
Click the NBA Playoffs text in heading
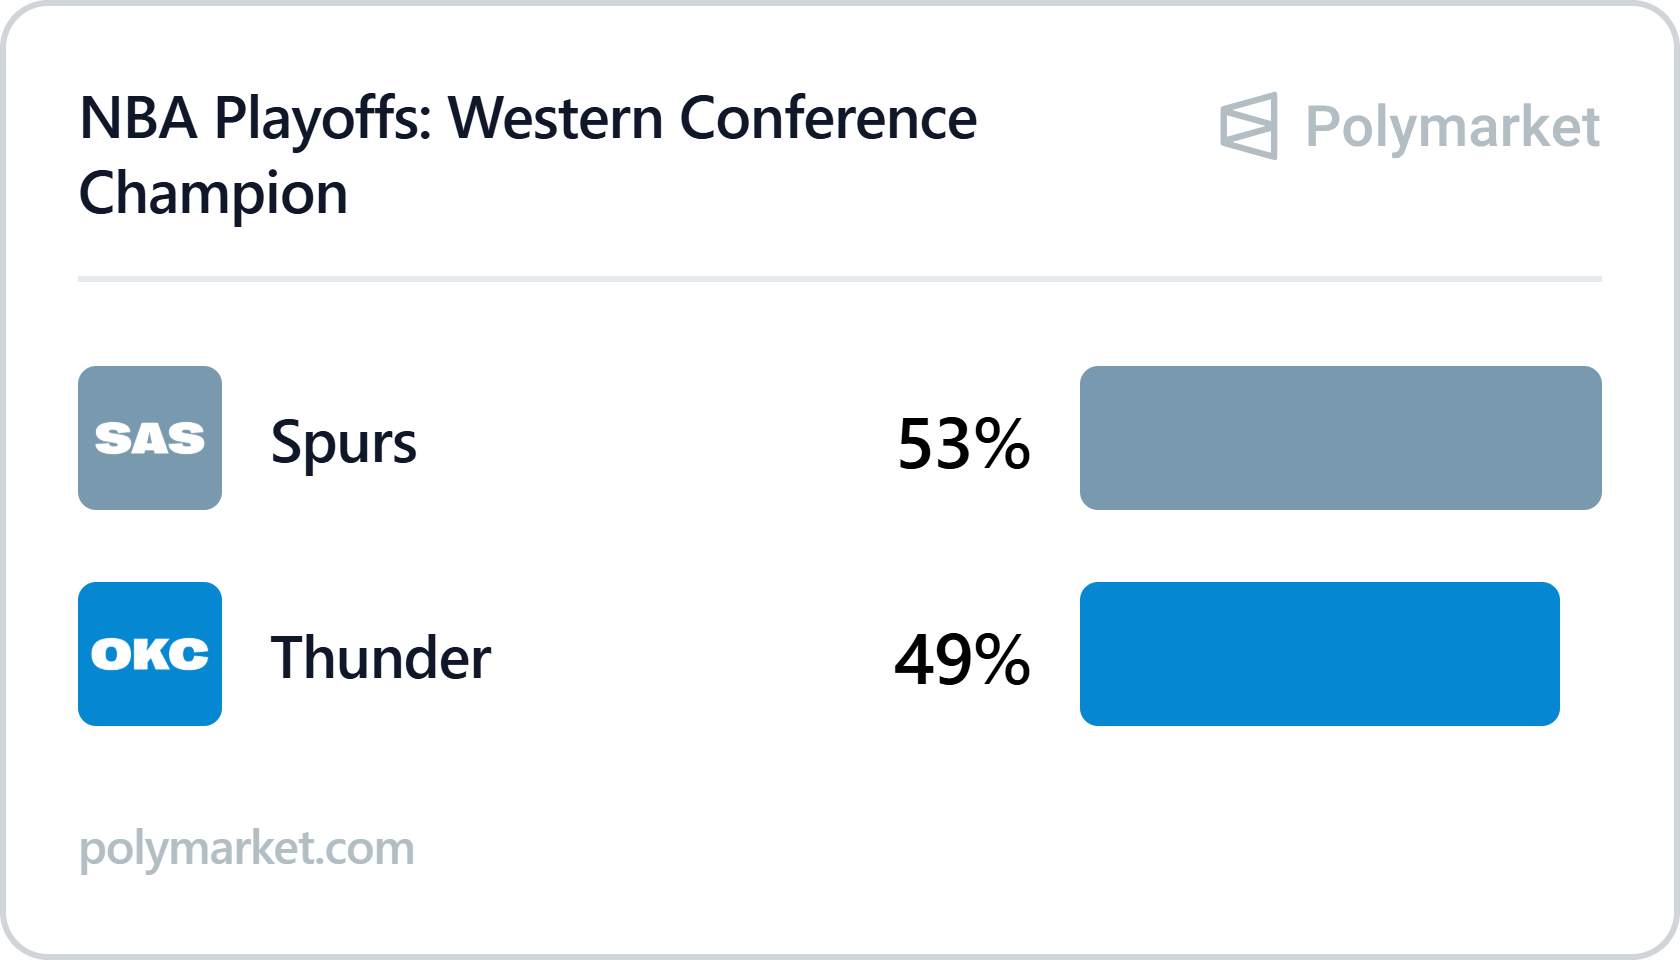point(255,118)
